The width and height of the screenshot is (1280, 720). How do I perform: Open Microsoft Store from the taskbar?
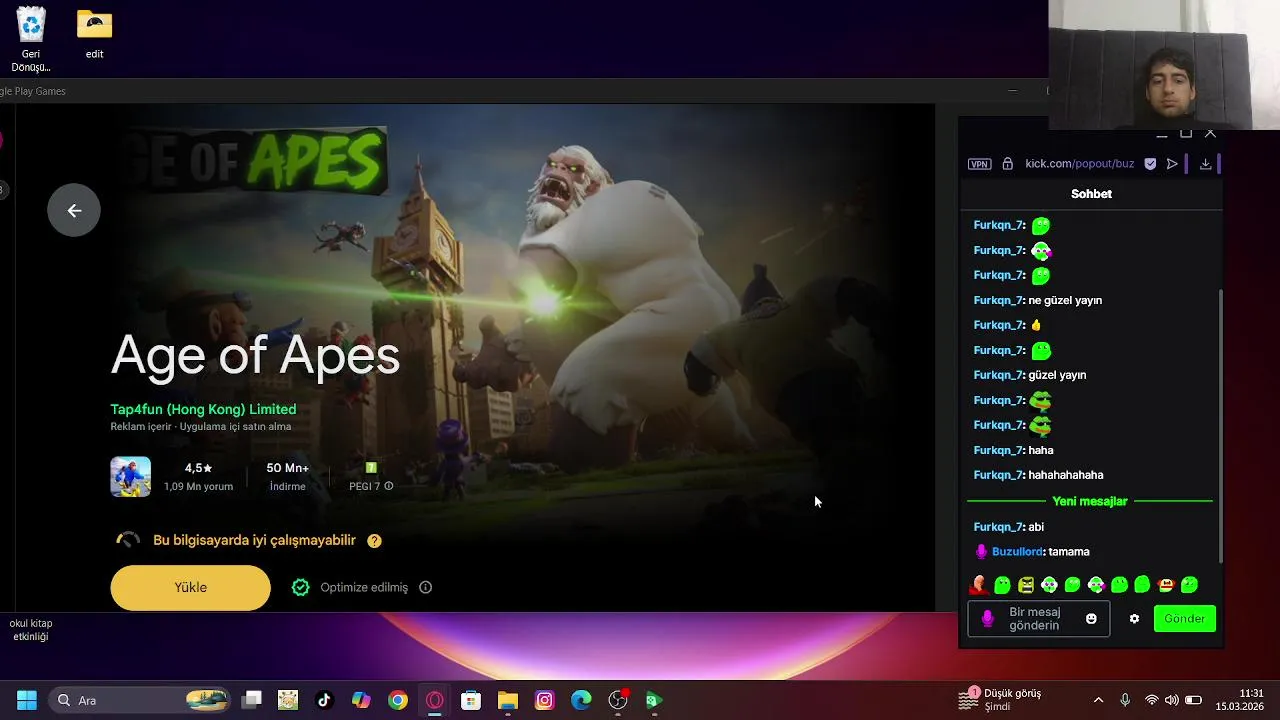(471, 700)
